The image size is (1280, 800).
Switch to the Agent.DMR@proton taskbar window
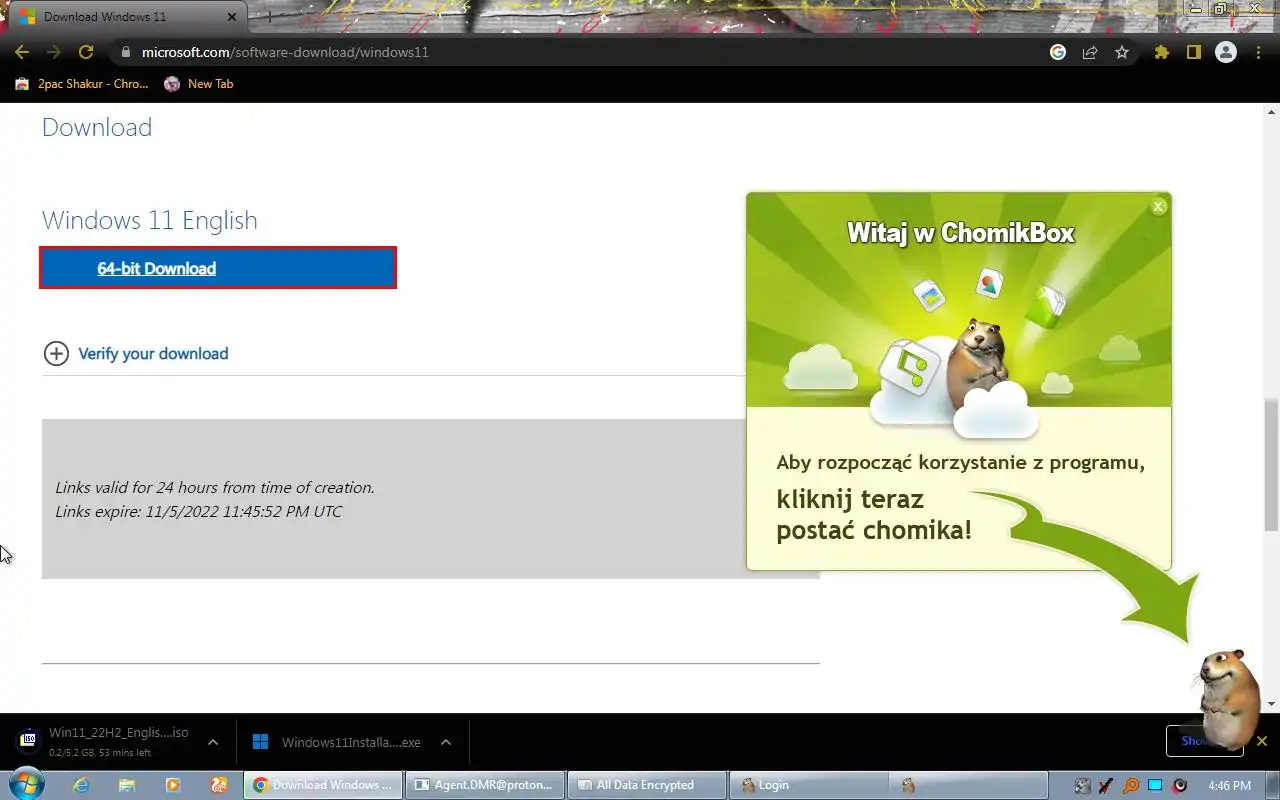pyautogui.click(x=484, y=785)
